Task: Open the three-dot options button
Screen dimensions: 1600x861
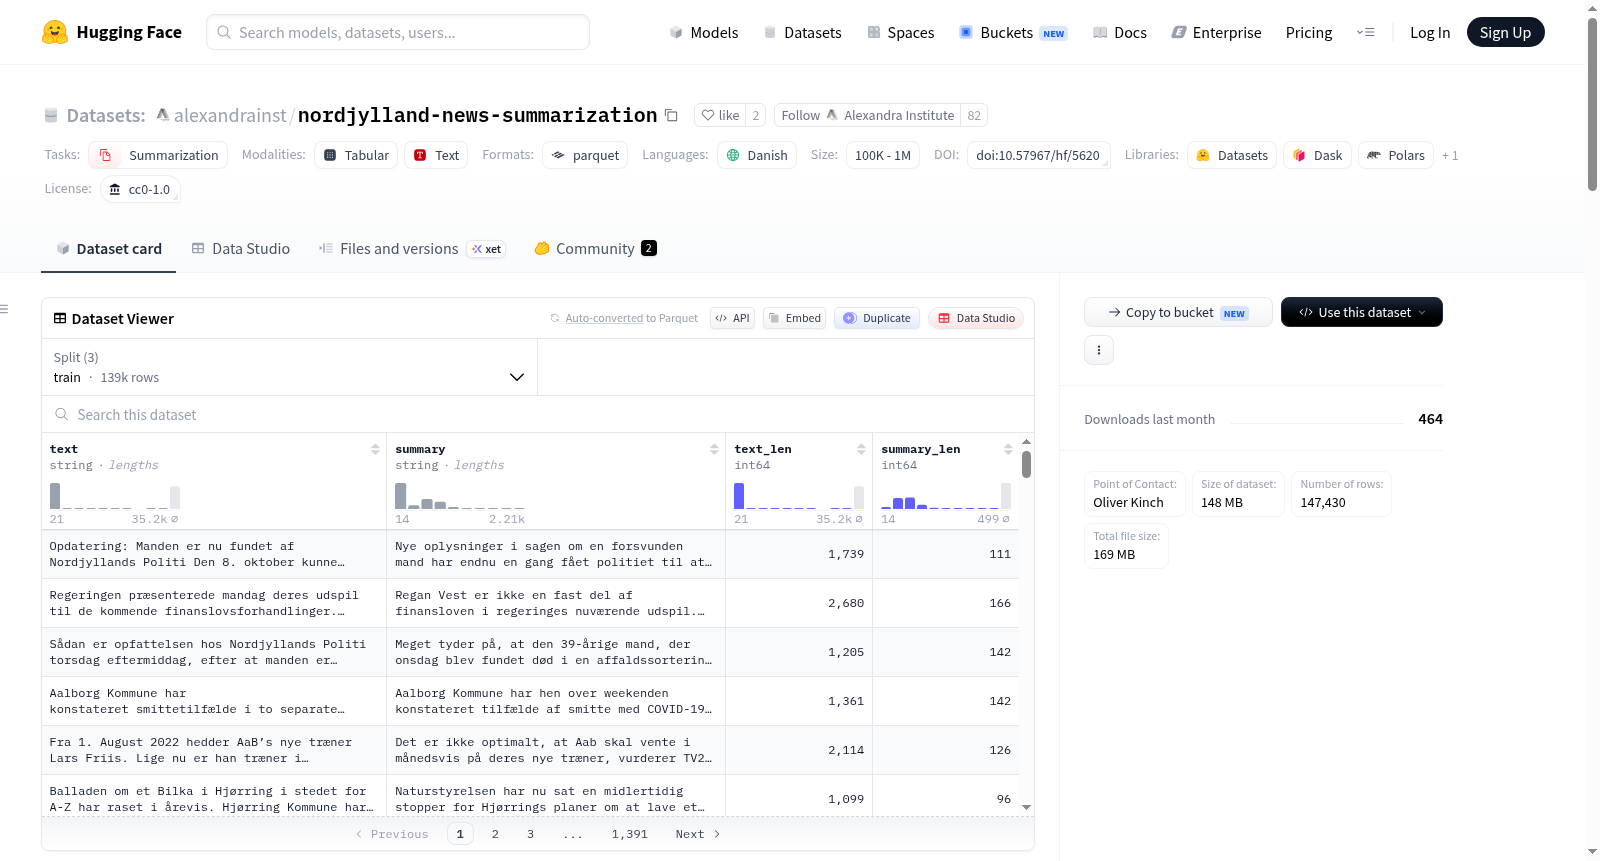Action: coord(1099,350)
